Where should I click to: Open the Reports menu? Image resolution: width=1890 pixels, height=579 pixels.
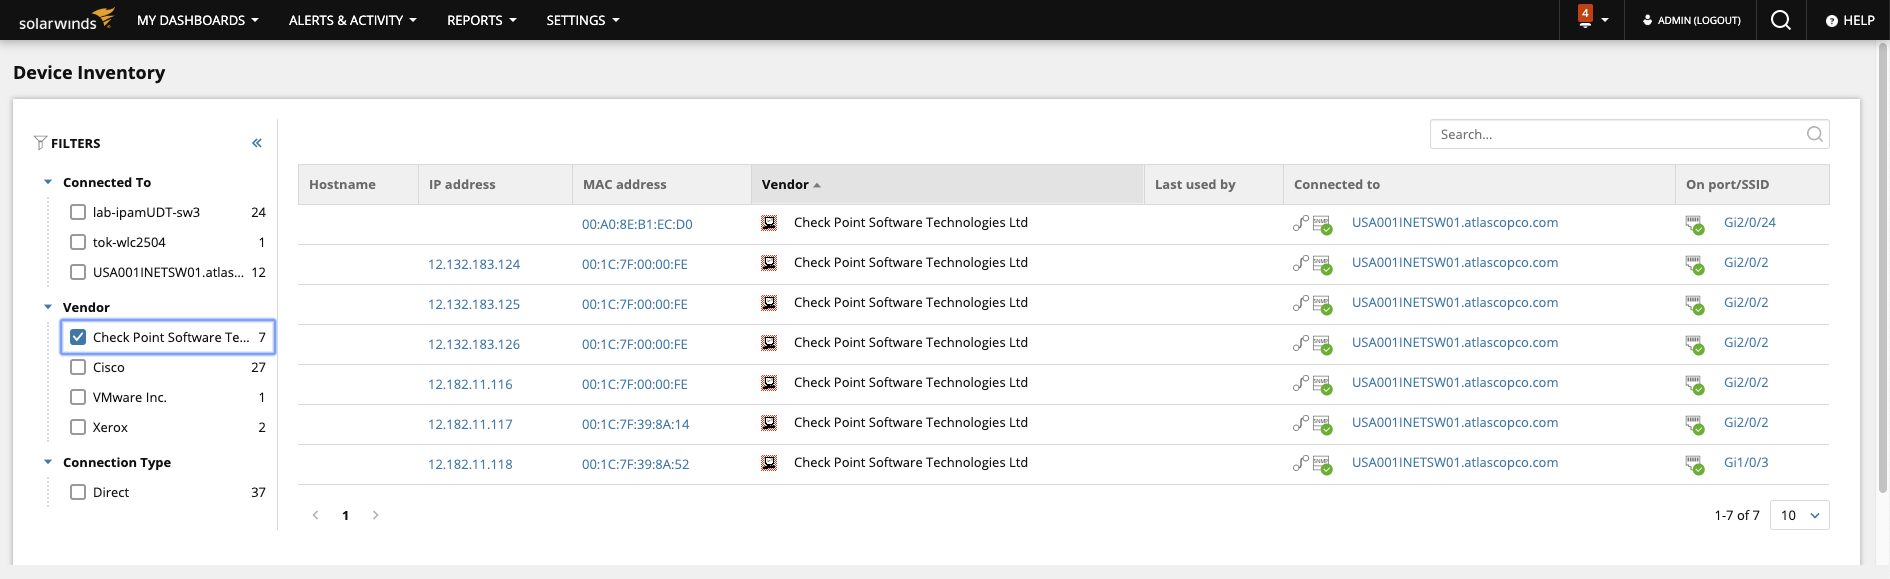(481, 20)
